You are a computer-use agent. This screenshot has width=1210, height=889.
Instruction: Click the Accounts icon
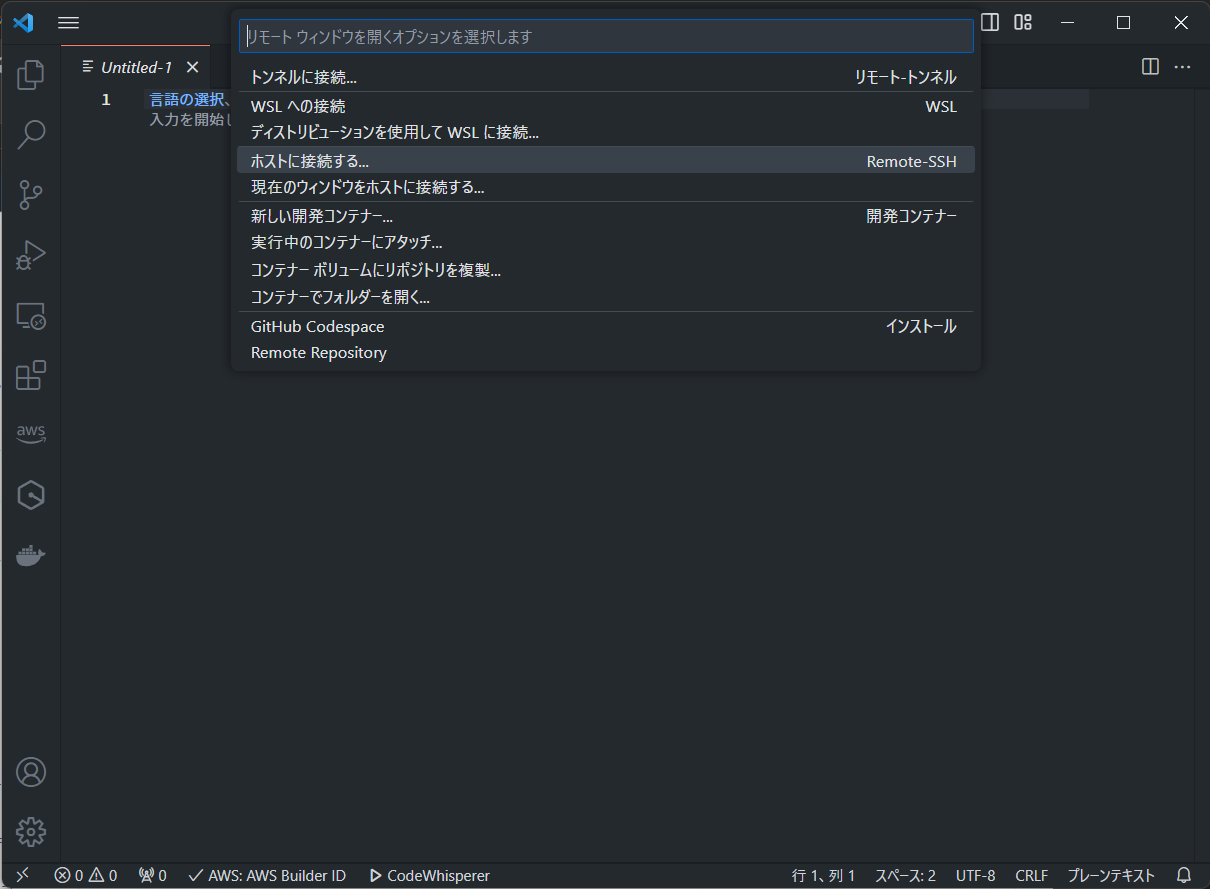click(31, 772)
